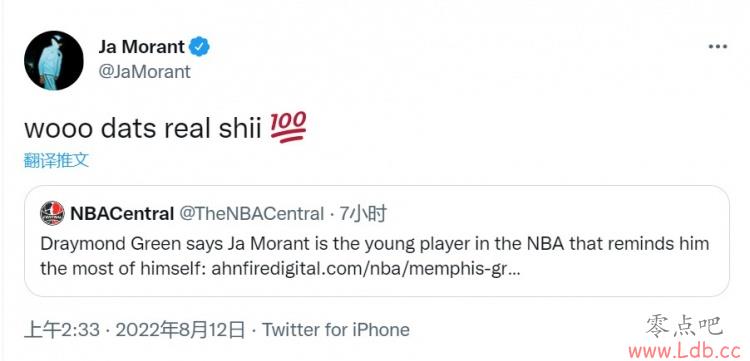The width and height of the screenshot is (750, 361).
Task: Open Ja Morant's profile avatar
Action: pyautogui.click(x=54, y=60)
